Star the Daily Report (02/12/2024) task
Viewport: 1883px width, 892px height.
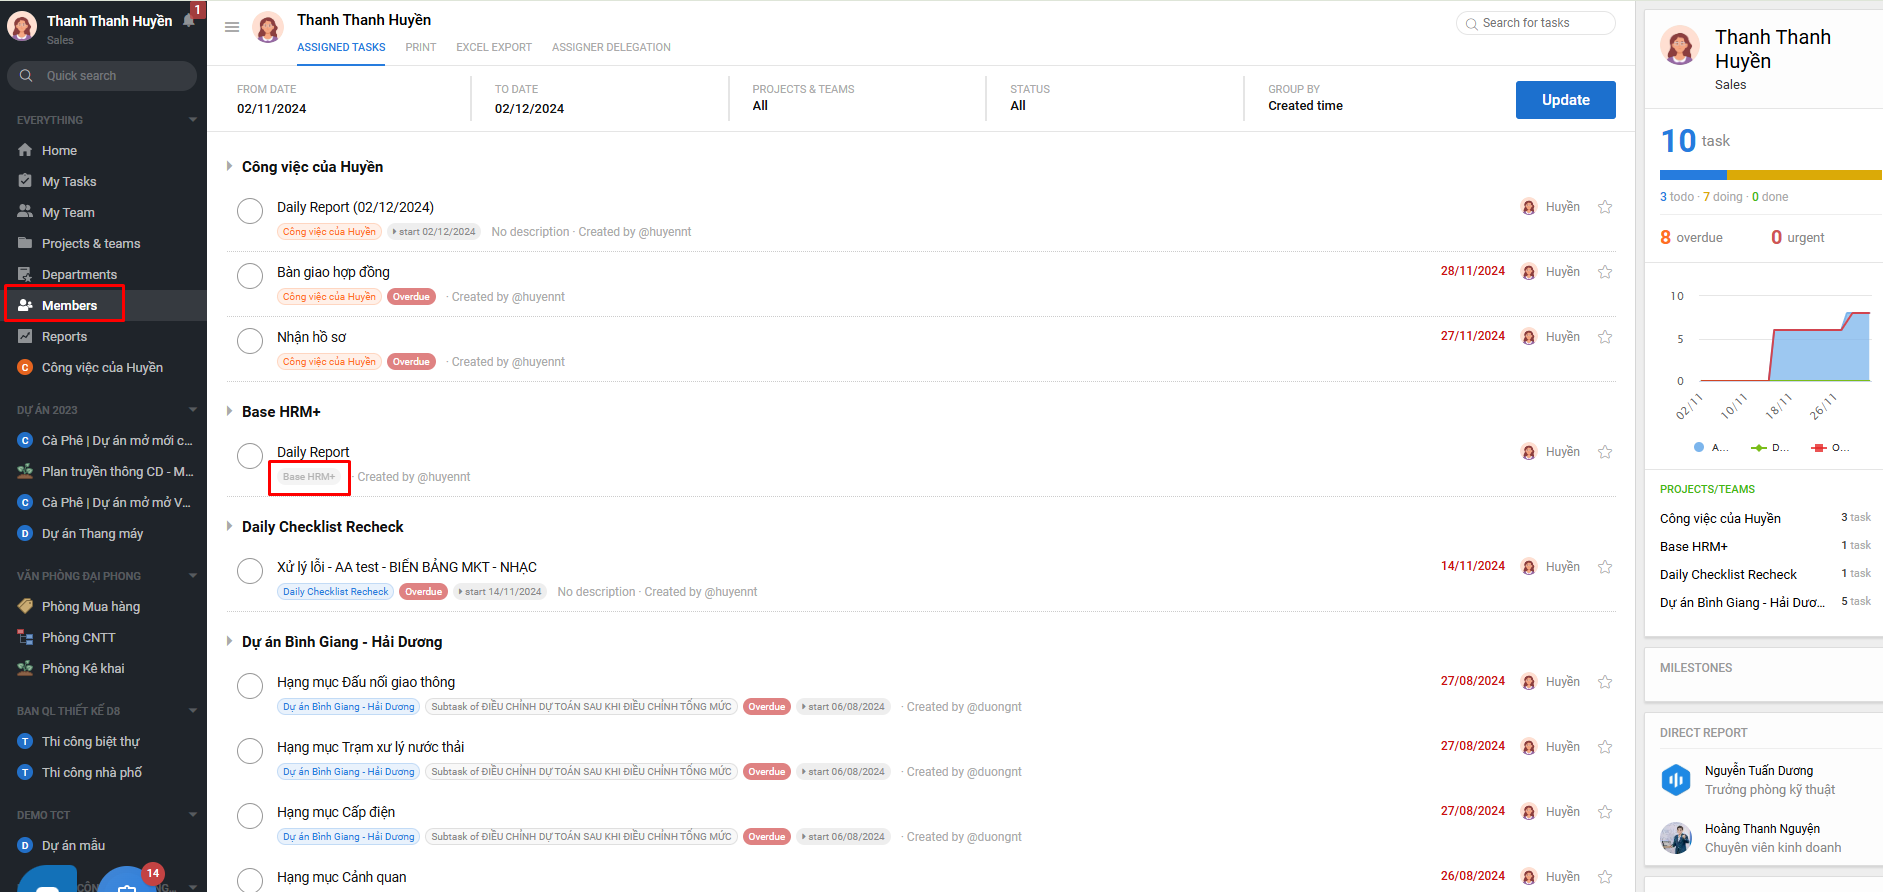[1605, 207]
